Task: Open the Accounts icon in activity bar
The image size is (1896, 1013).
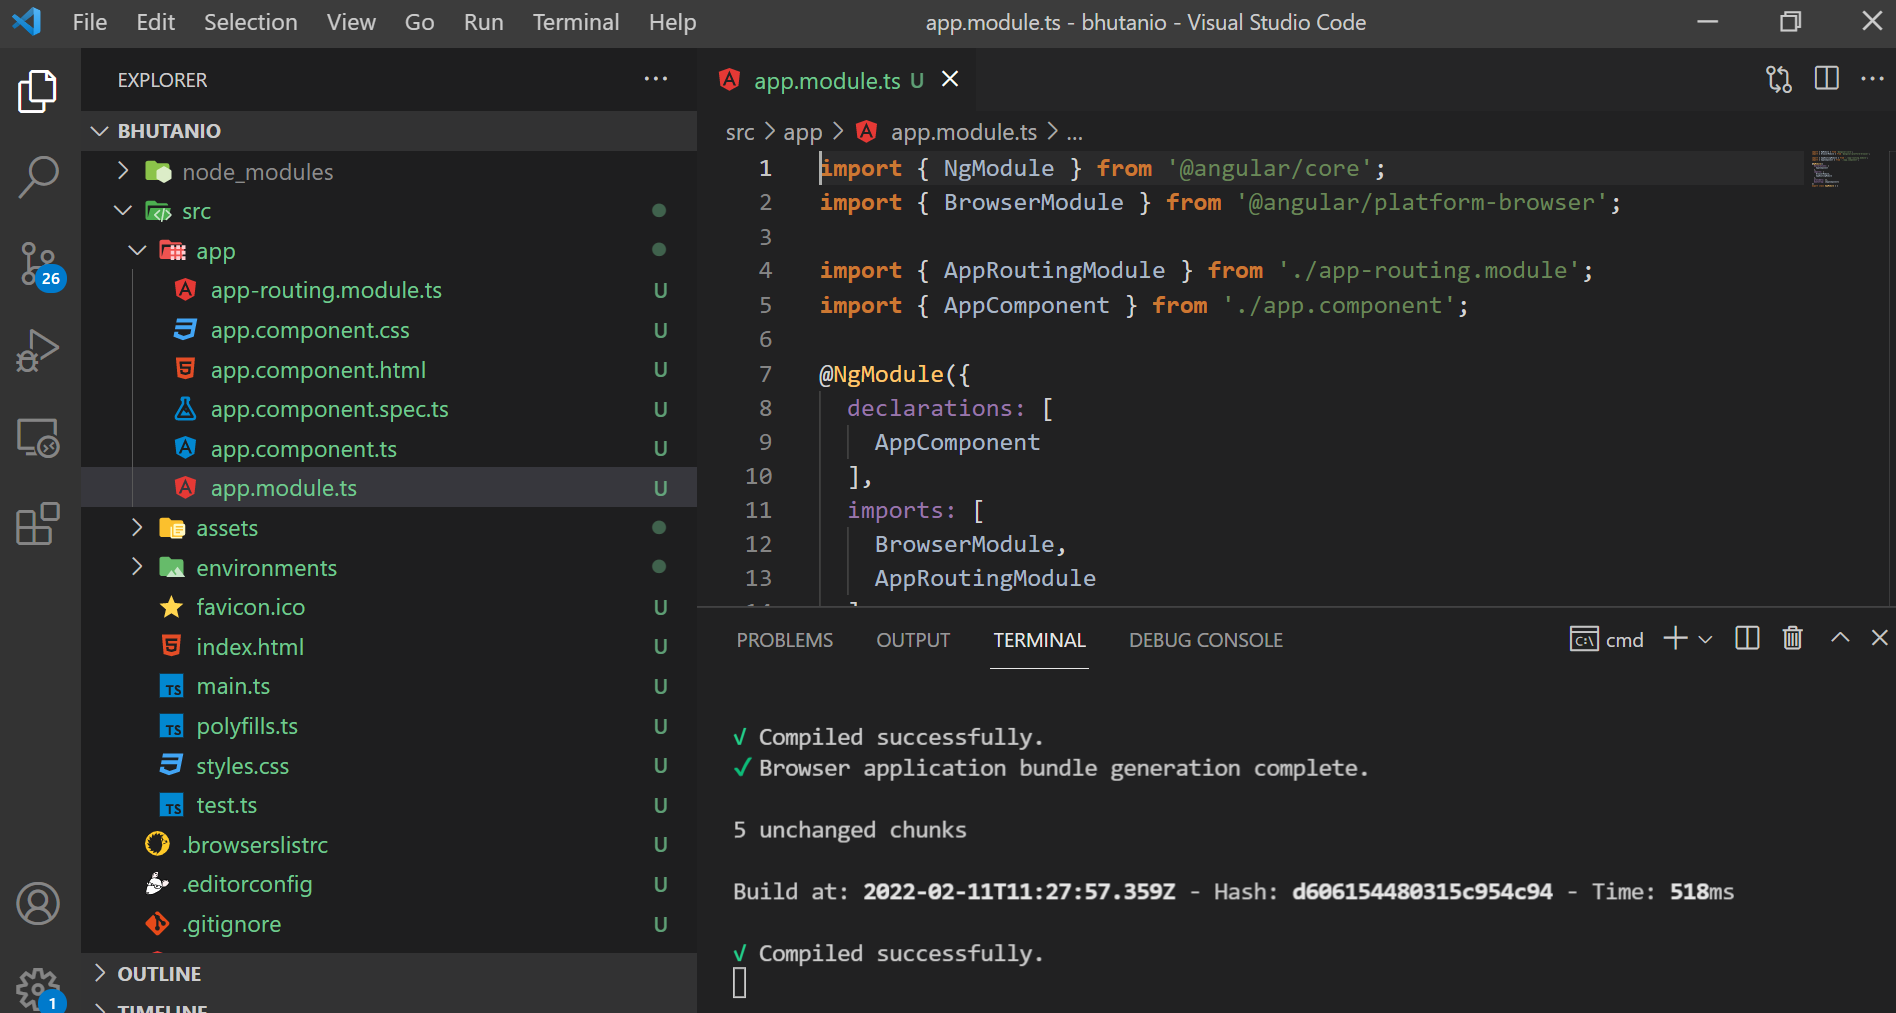Action: pos(38,903)
